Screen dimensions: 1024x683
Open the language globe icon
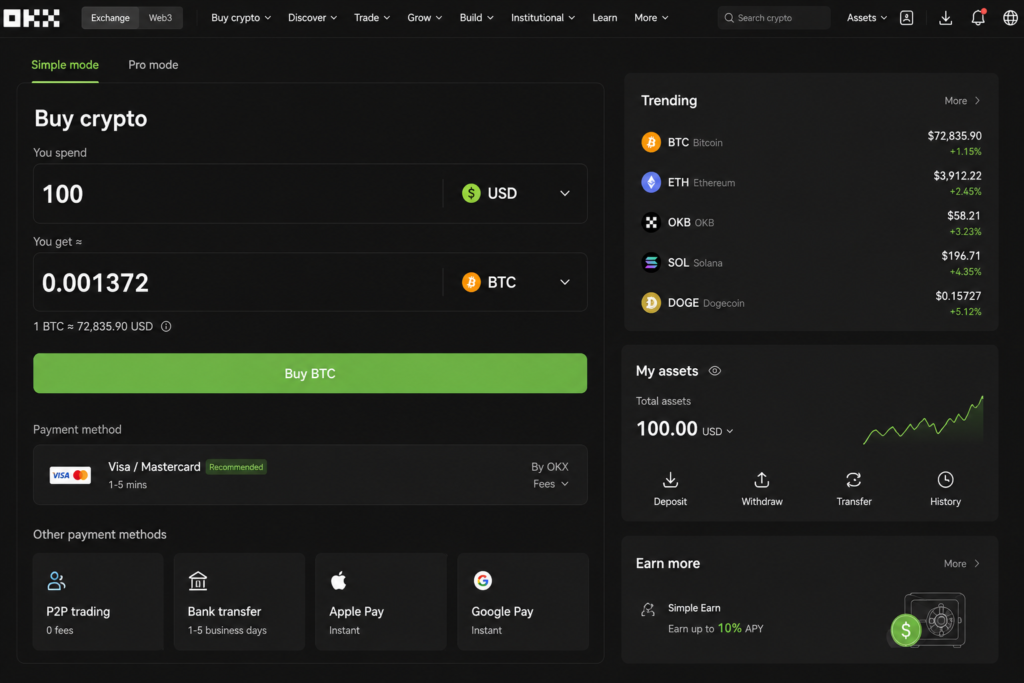coord(1010,18)
